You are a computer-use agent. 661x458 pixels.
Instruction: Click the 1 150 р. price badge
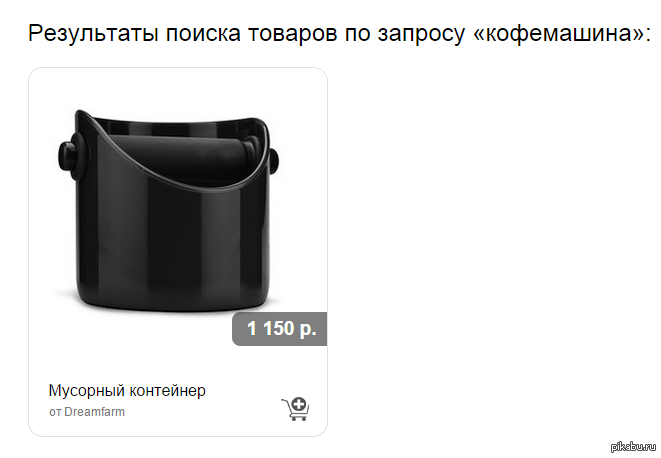click(x=279, y=329)
